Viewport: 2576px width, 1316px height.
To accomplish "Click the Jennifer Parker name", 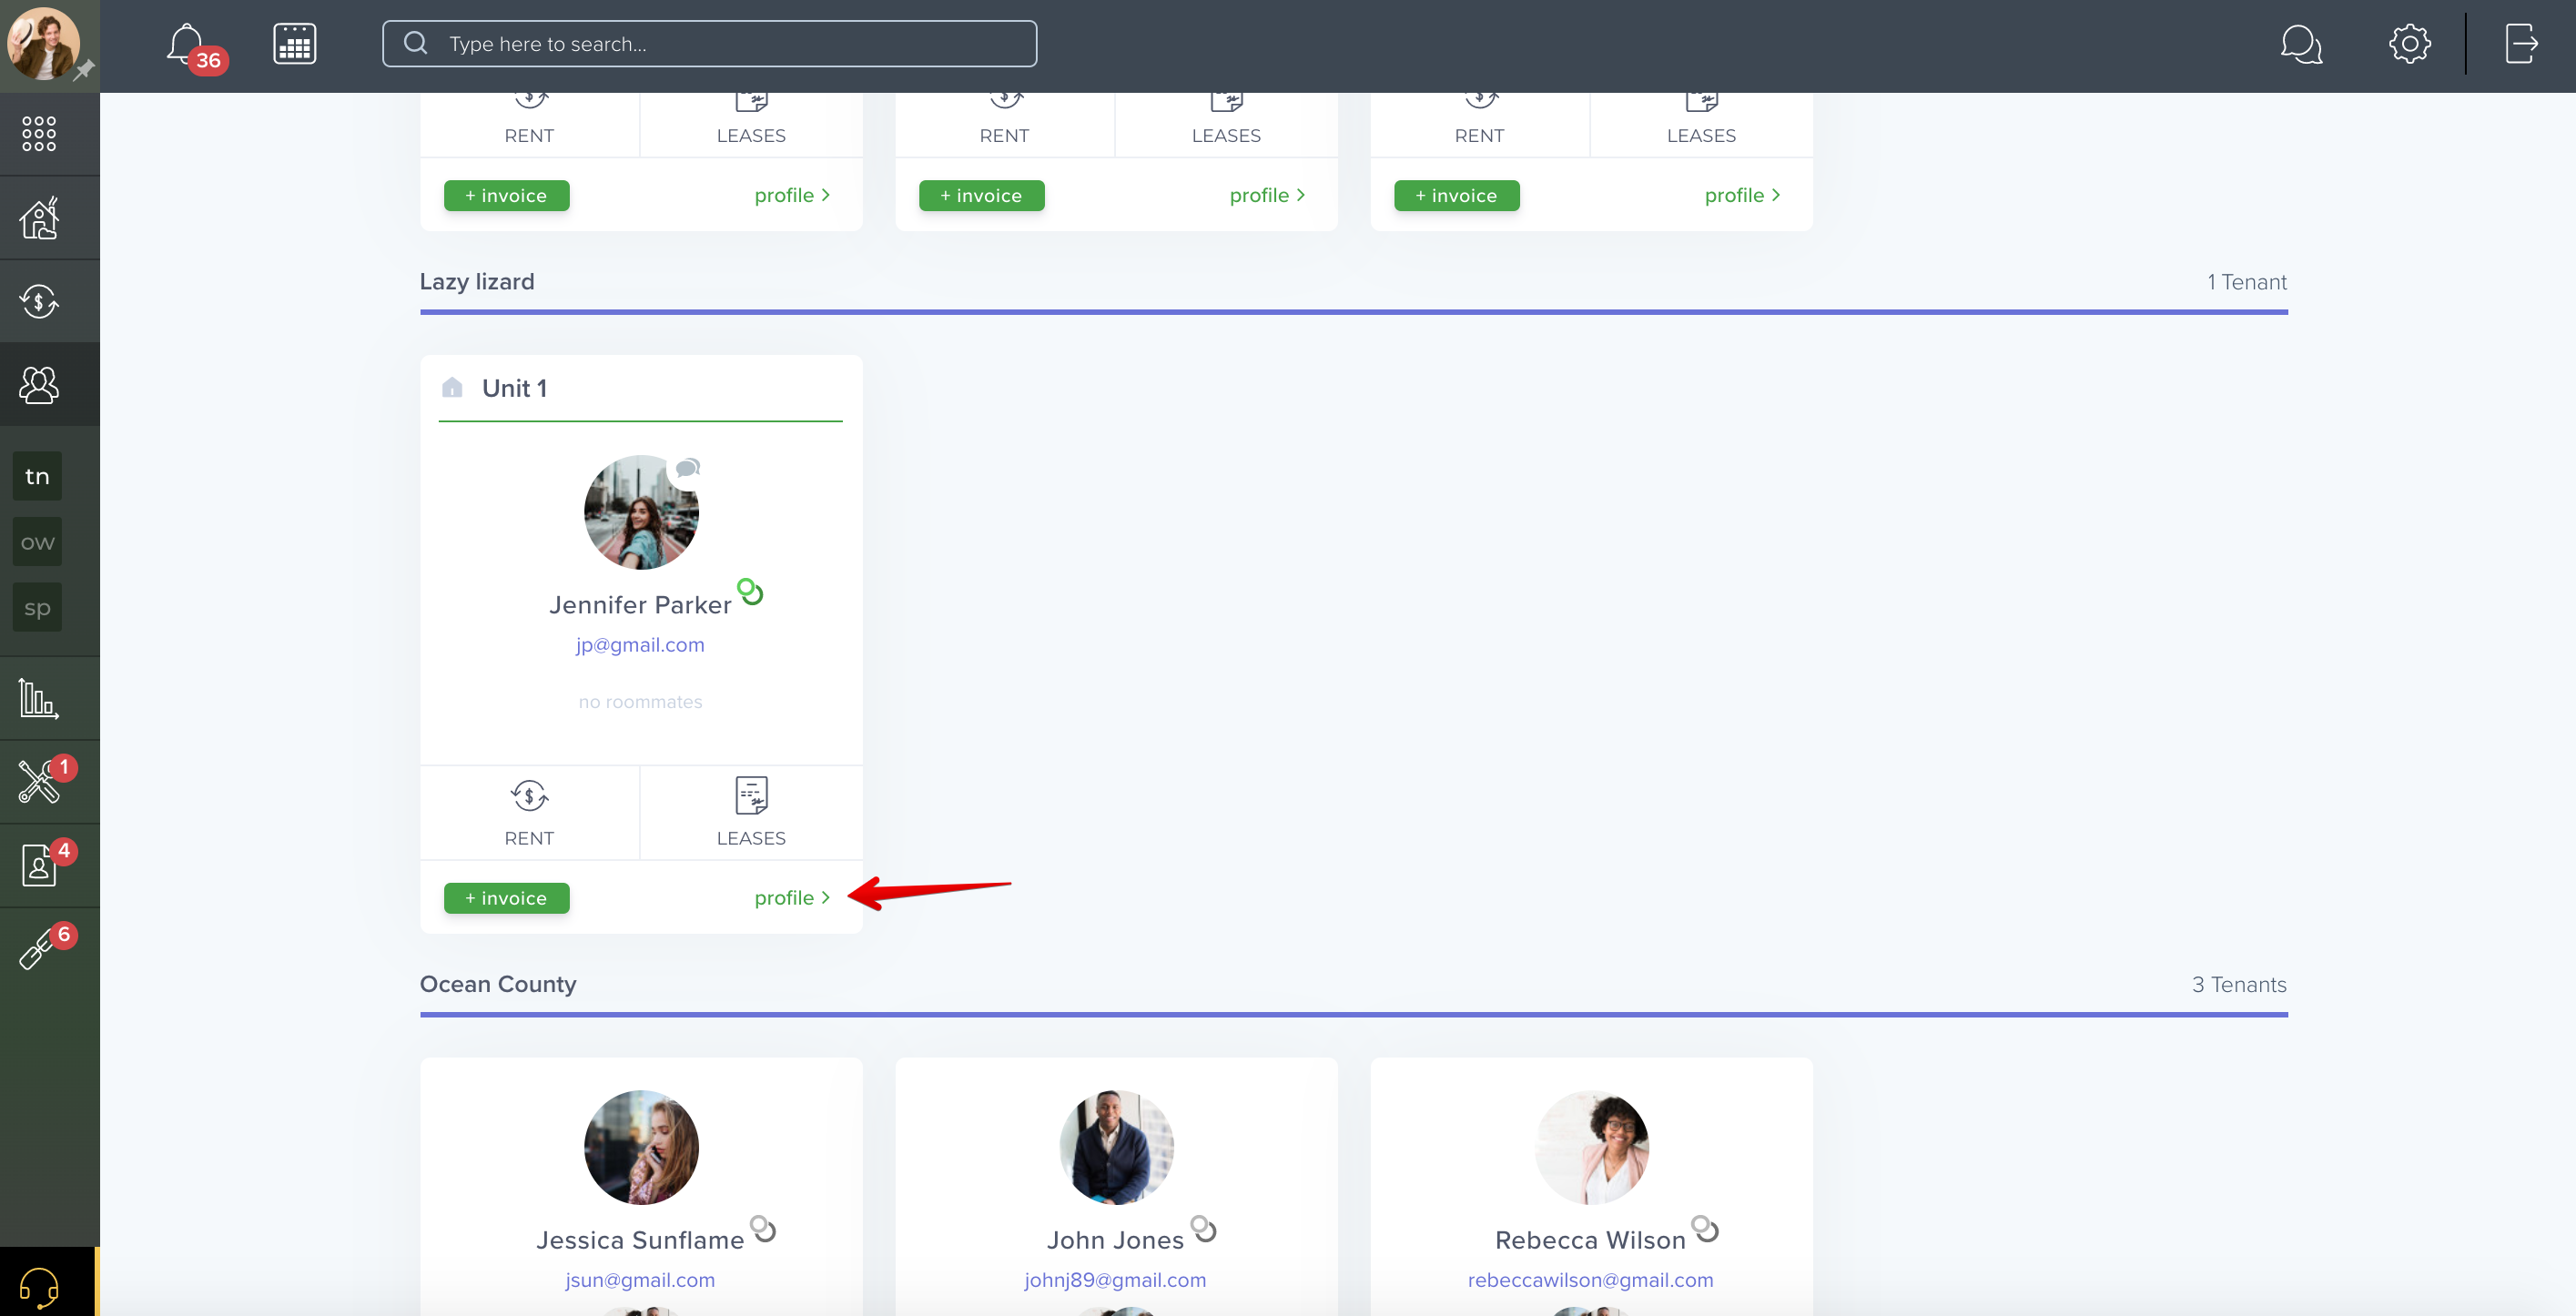I will 640,605.
